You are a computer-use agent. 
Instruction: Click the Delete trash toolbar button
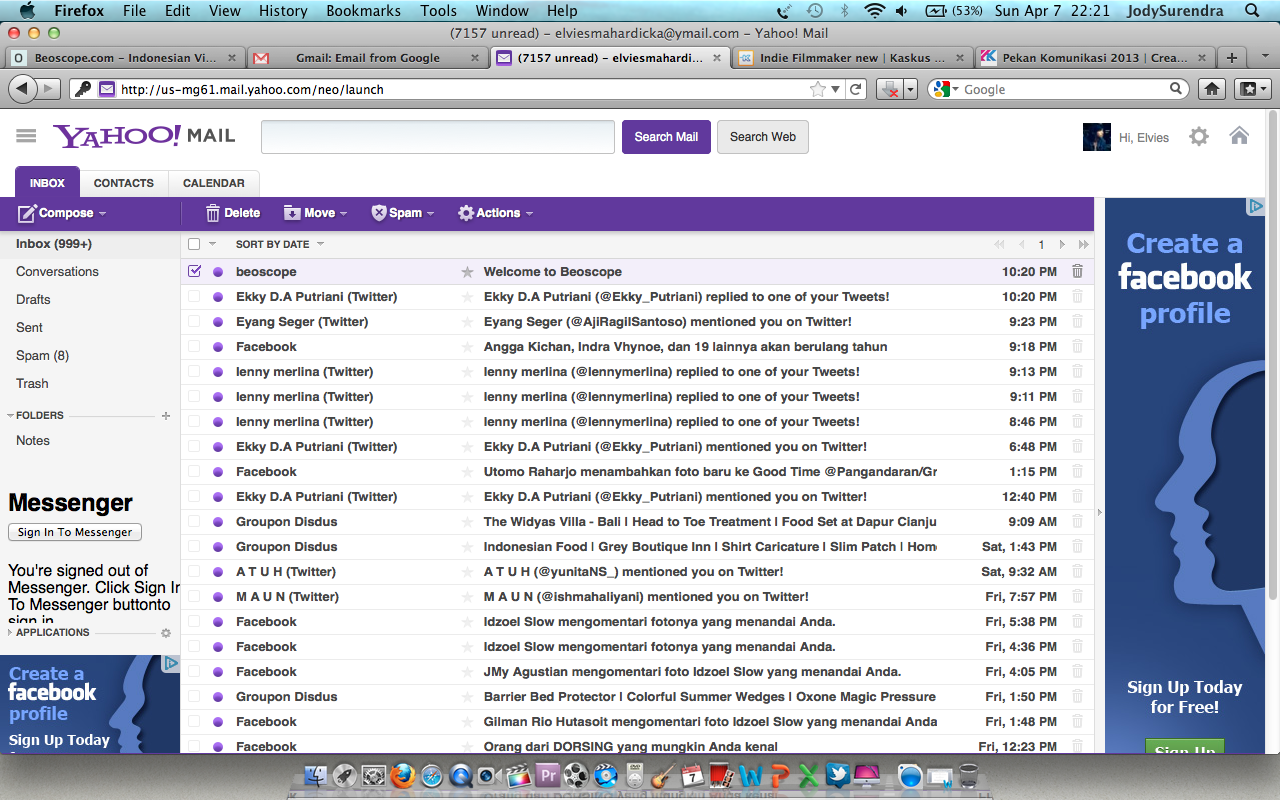tap(232, 213)
